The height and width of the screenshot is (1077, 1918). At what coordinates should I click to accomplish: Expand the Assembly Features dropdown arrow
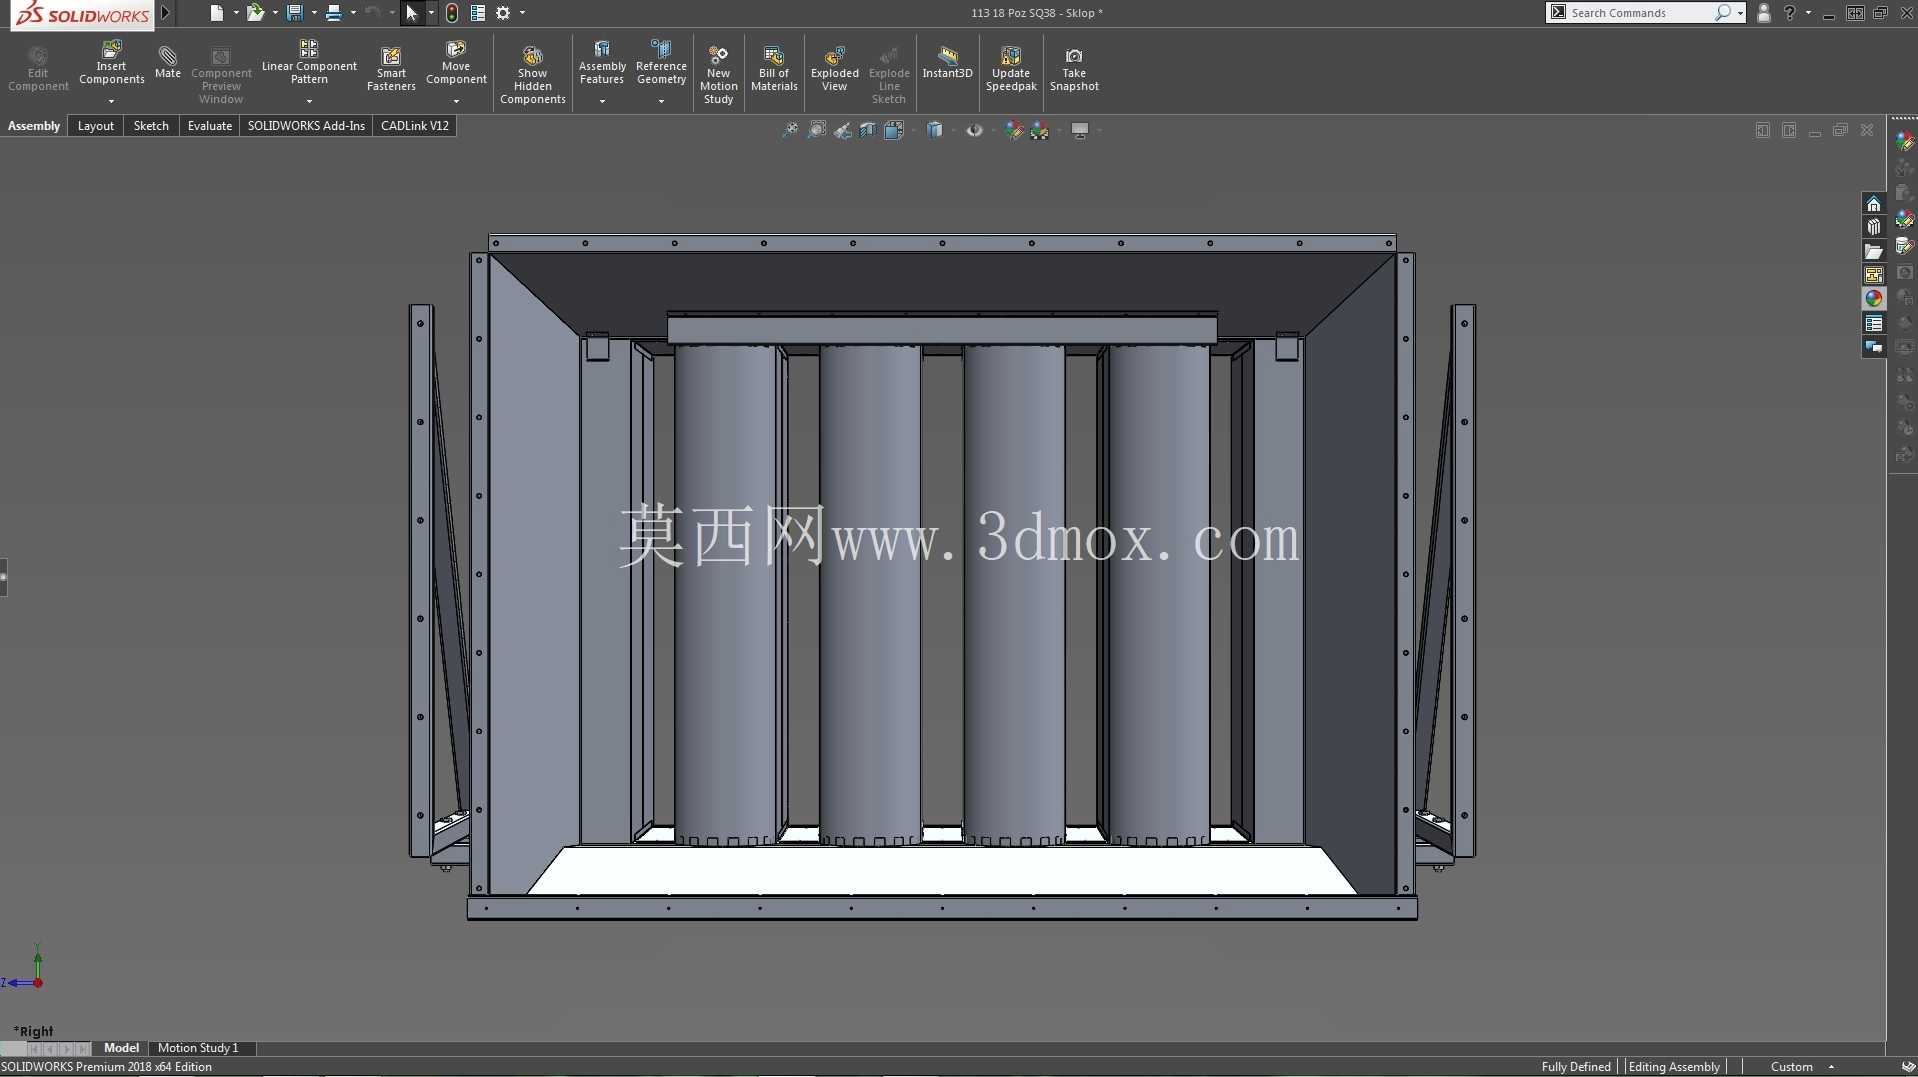tap(602, 101)
